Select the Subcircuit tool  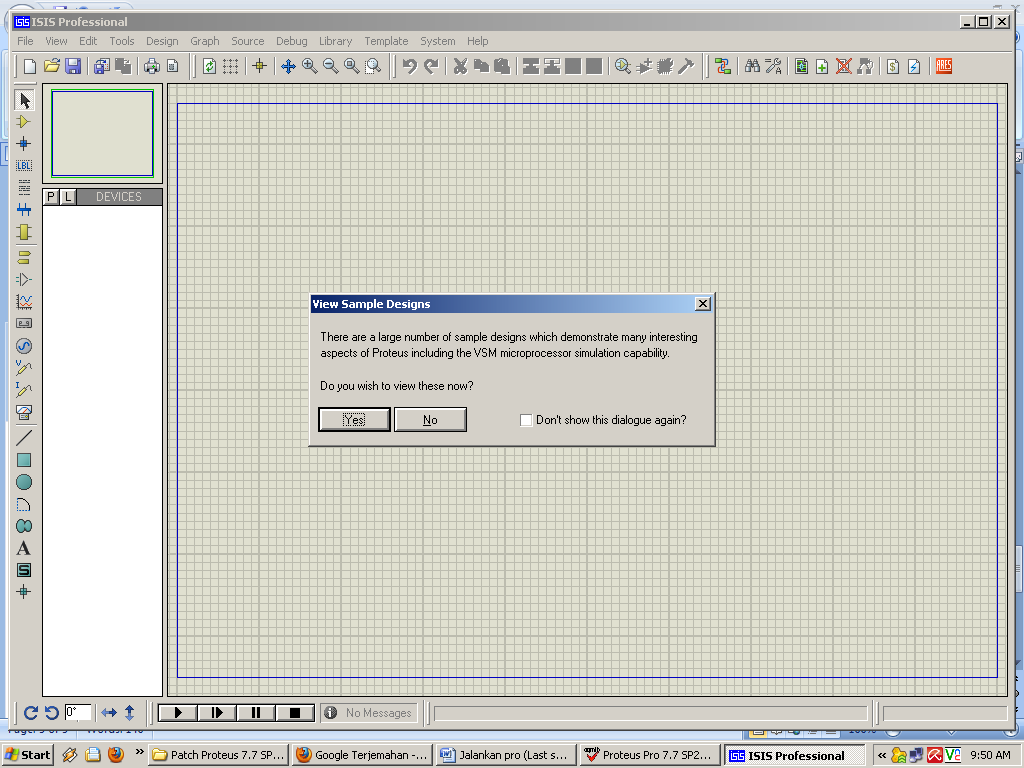tap(24, 232)
